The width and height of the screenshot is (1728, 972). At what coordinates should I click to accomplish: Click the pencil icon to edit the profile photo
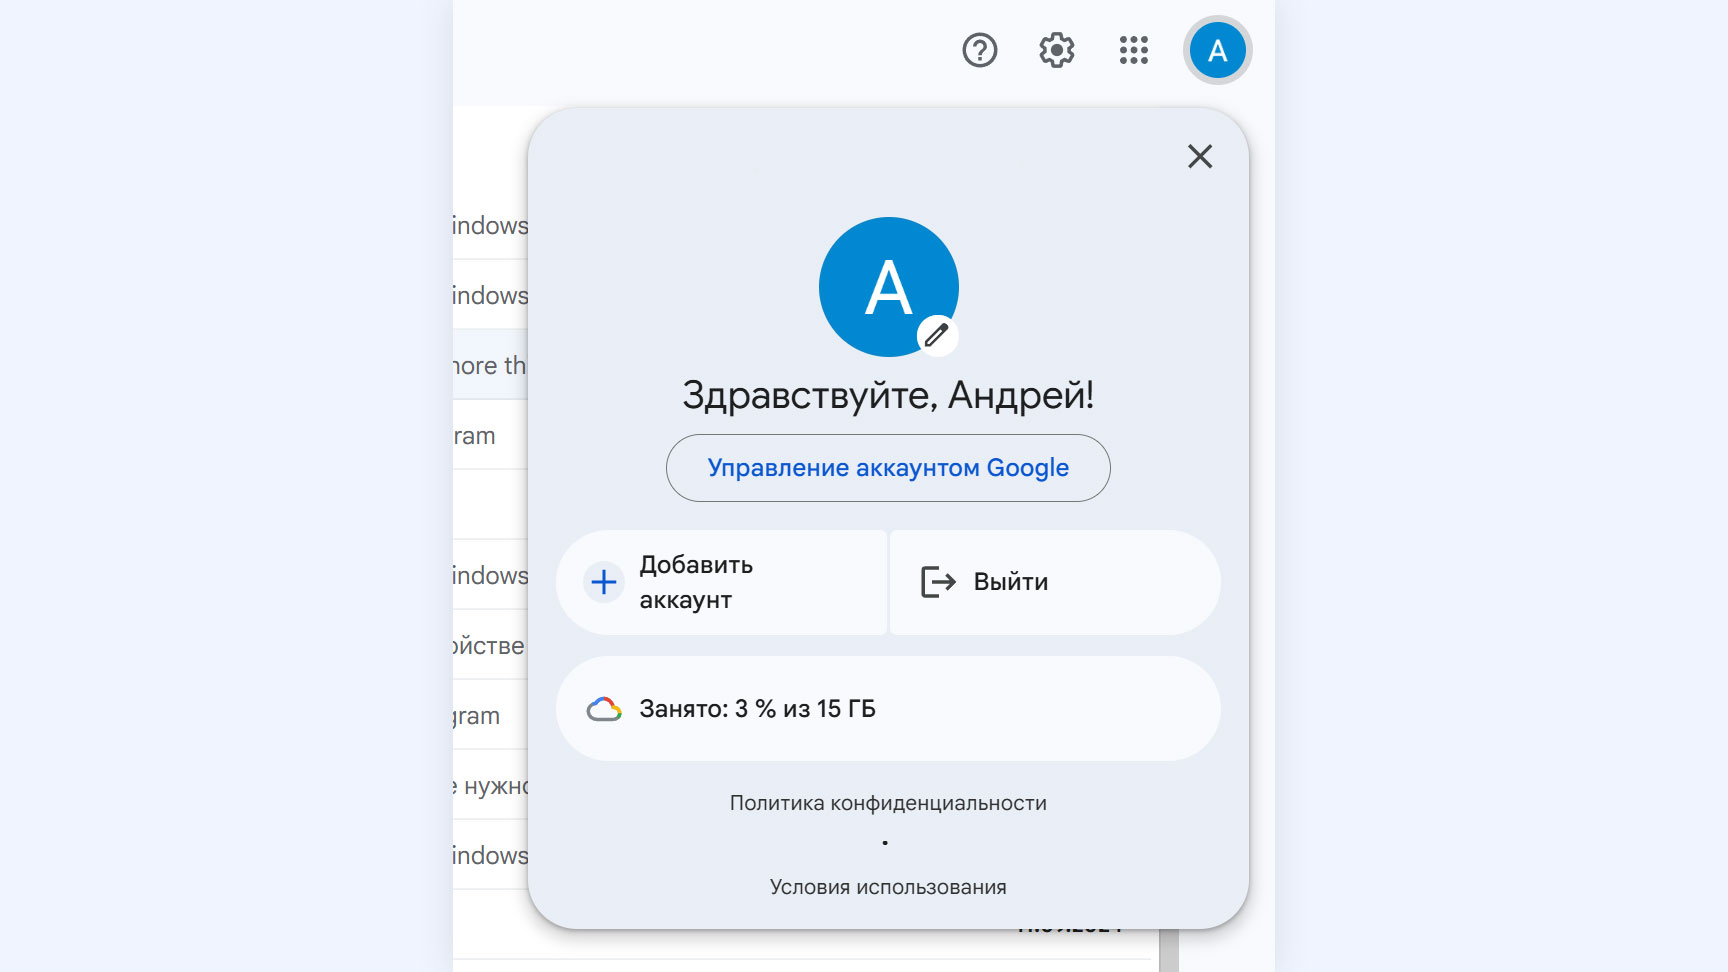coord(937,335)
